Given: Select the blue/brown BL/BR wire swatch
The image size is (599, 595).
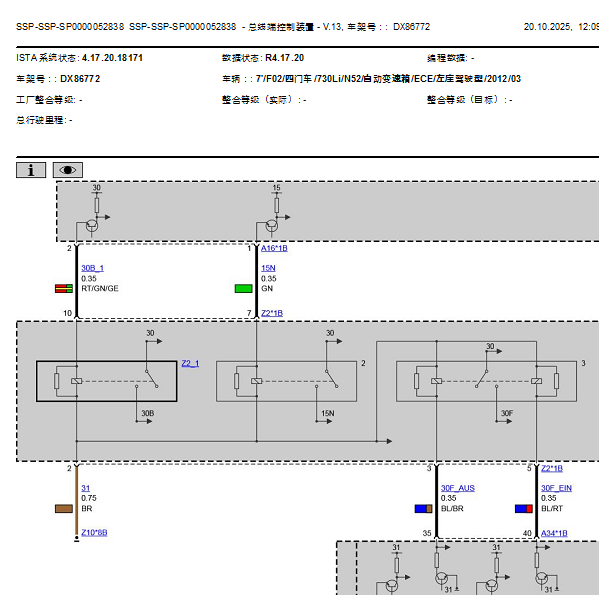Looking at the screenshot, I should click(423, 509).
